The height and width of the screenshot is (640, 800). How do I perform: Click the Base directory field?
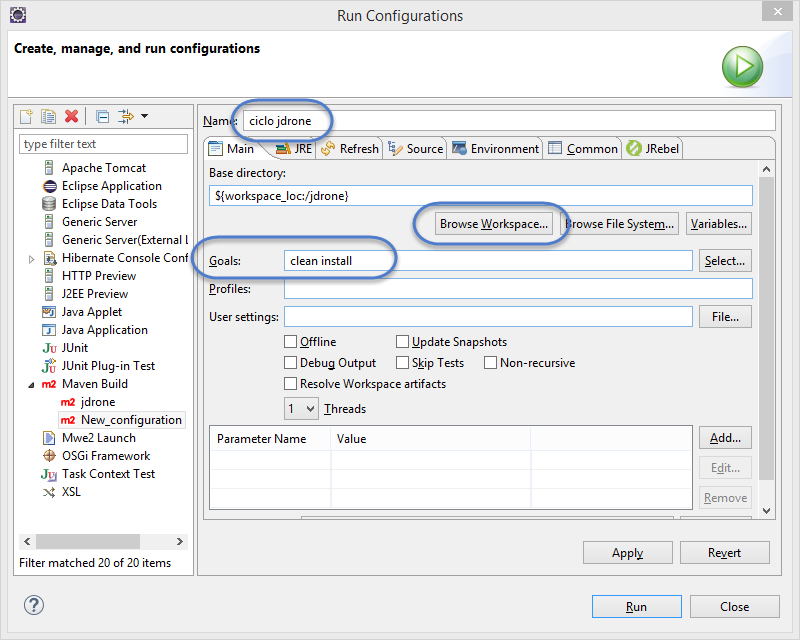480,196
